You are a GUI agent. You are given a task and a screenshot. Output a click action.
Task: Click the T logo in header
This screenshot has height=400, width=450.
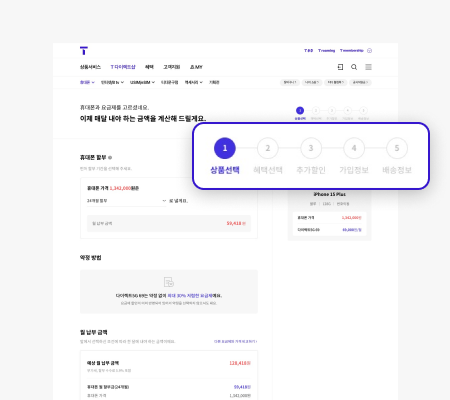point(84,51)
